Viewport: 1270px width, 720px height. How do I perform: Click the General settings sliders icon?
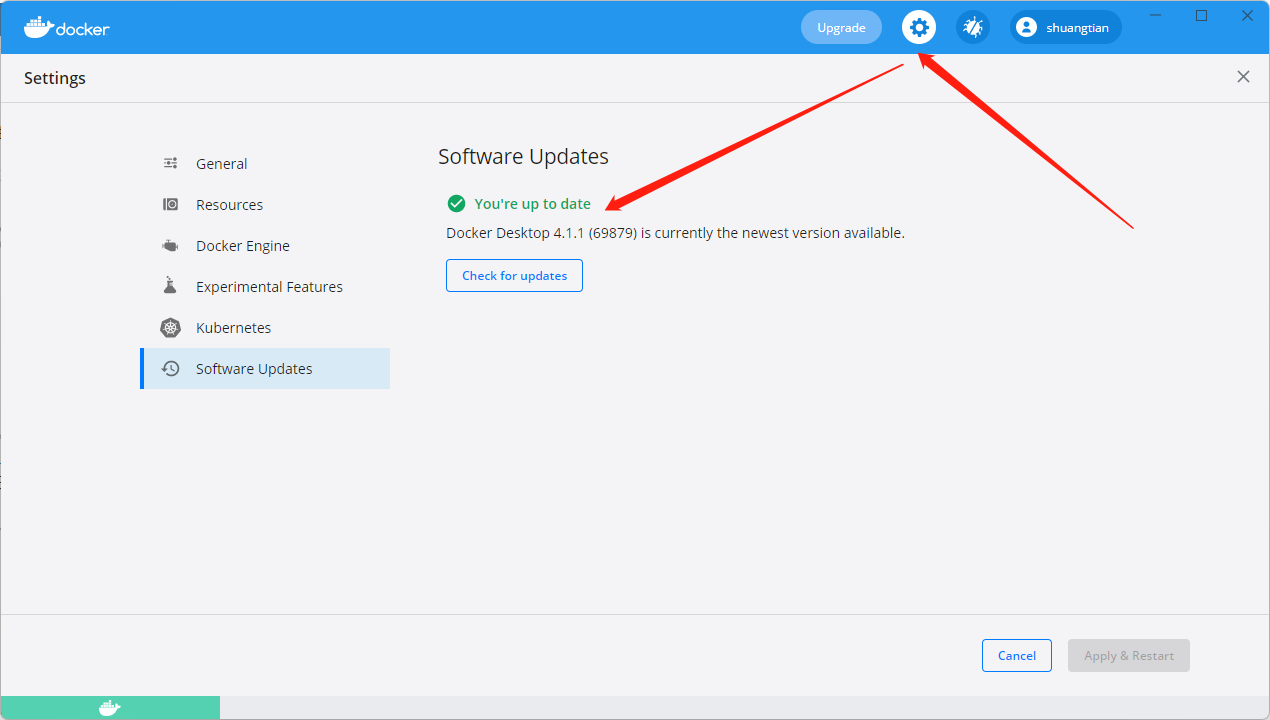pos(171,163)
